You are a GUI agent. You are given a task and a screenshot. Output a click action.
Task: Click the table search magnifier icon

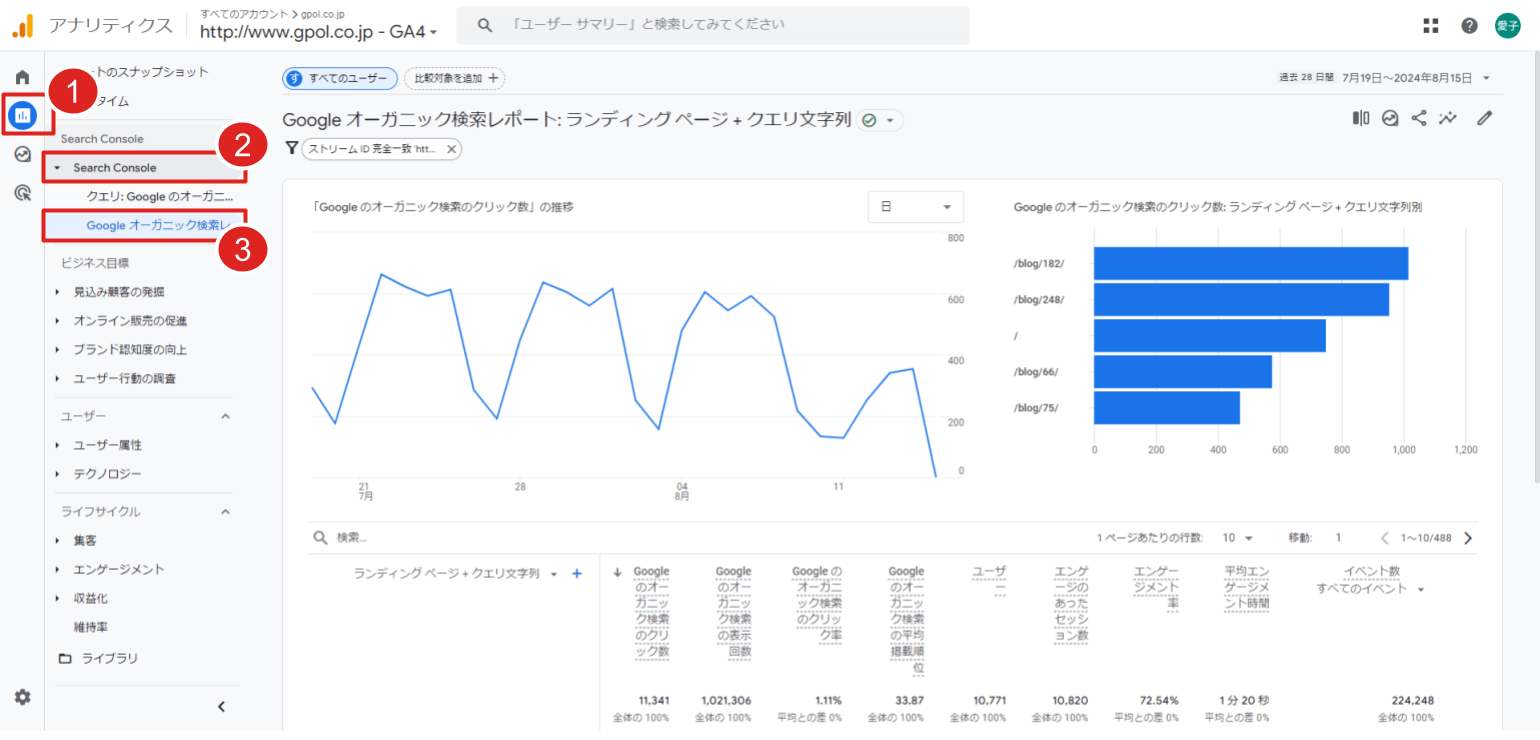pyautogui.click(x=321, y=538)
